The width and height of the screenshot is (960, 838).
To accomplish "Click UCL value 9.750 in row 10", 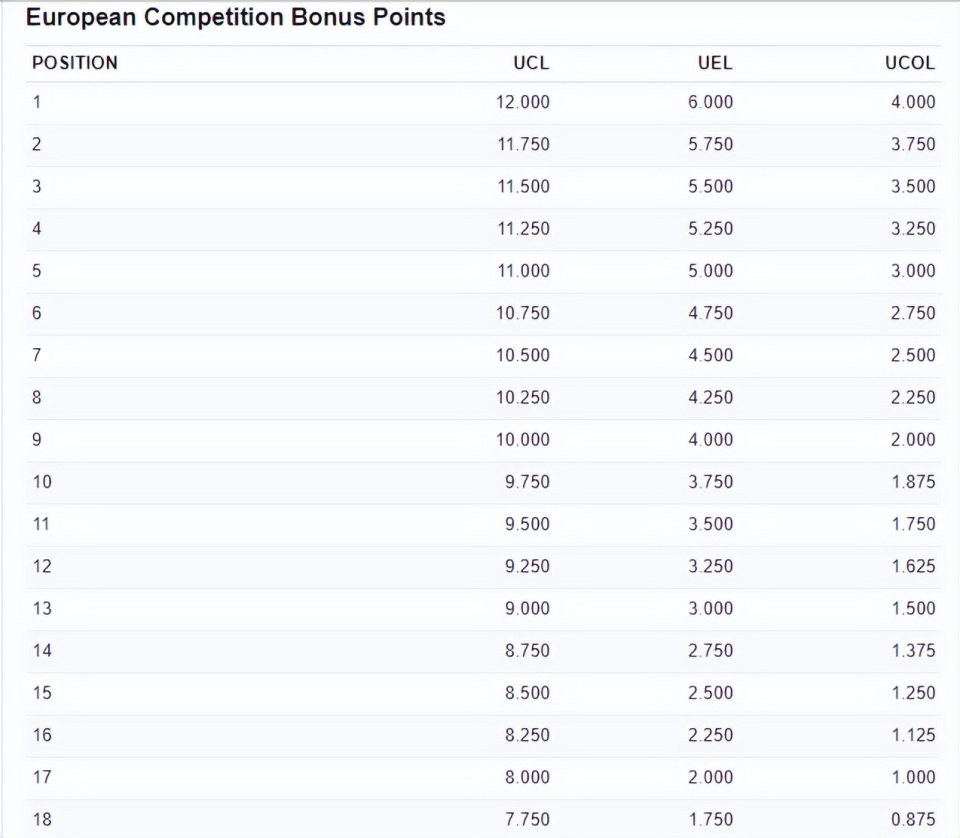I will tap(527, 482).
